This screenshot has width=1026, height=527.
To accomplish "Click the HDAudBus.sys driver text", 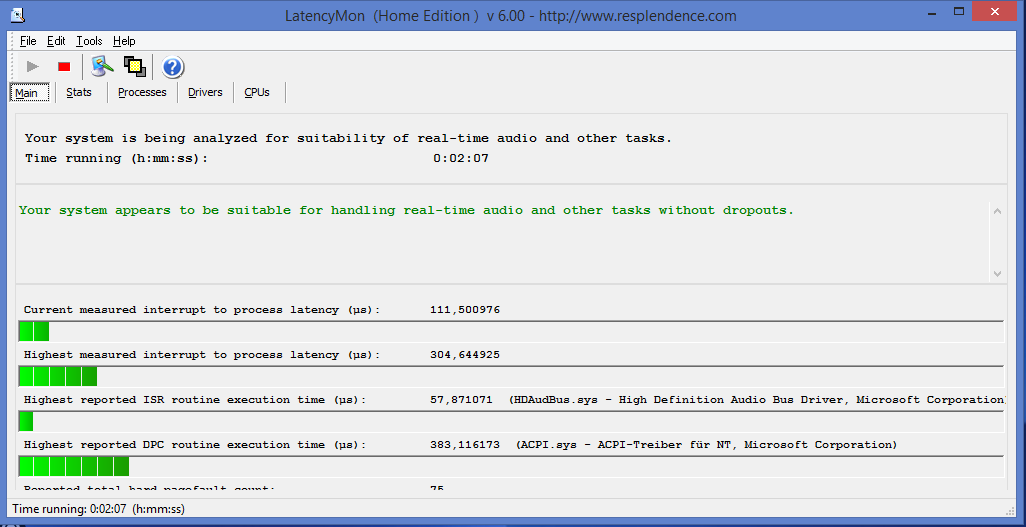I will pyautogui.click(x=756, y=399).
